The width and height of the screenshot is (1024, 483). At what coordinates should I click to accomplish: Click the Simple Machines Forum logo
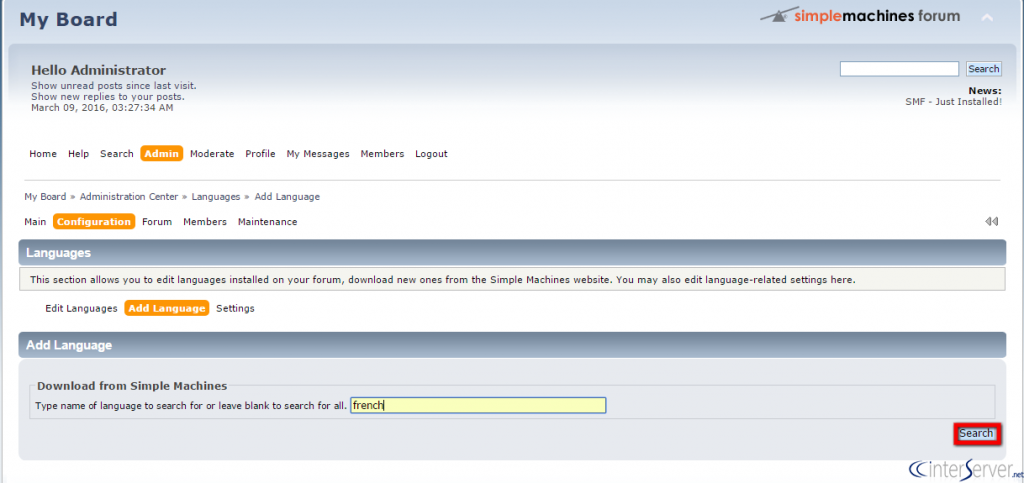coord(860,16)
